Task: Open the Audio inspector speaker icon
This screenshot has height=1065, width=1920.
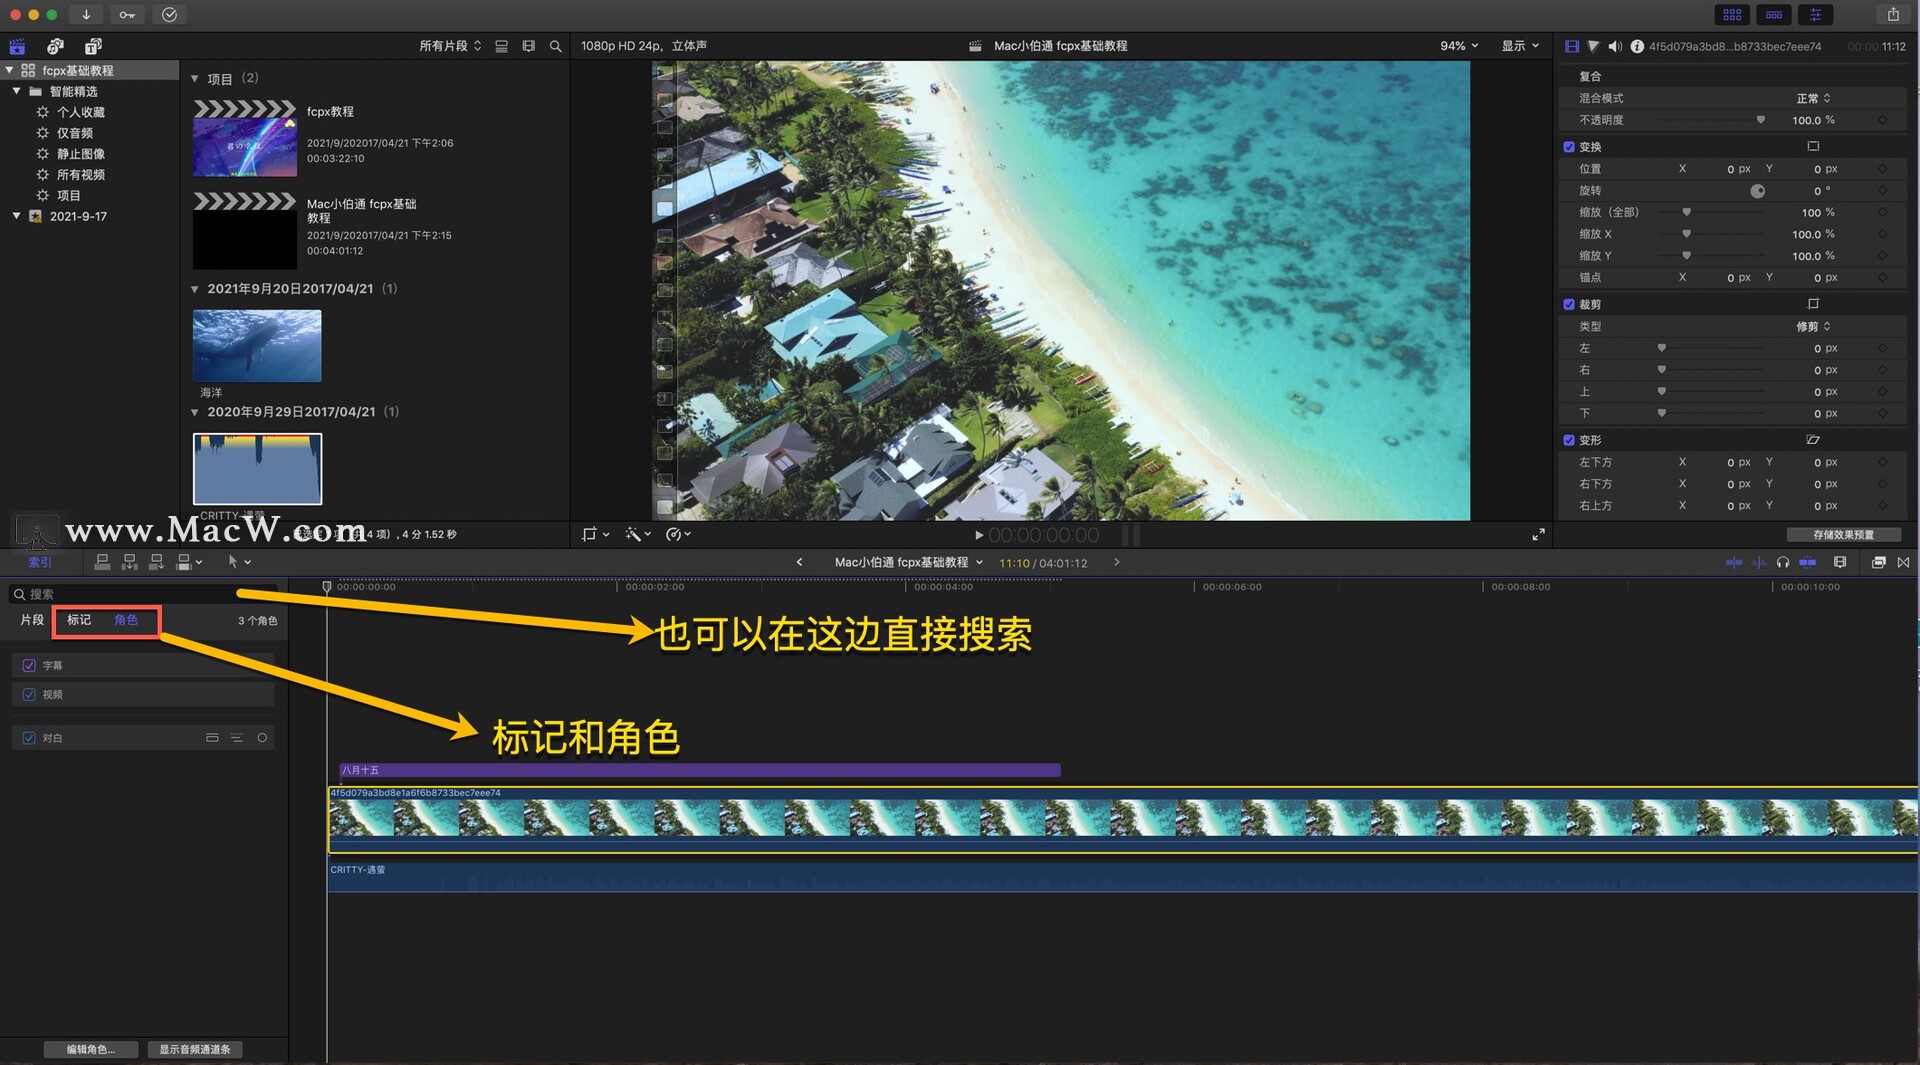Action: pyautogui.click(x=1615, y=46)
